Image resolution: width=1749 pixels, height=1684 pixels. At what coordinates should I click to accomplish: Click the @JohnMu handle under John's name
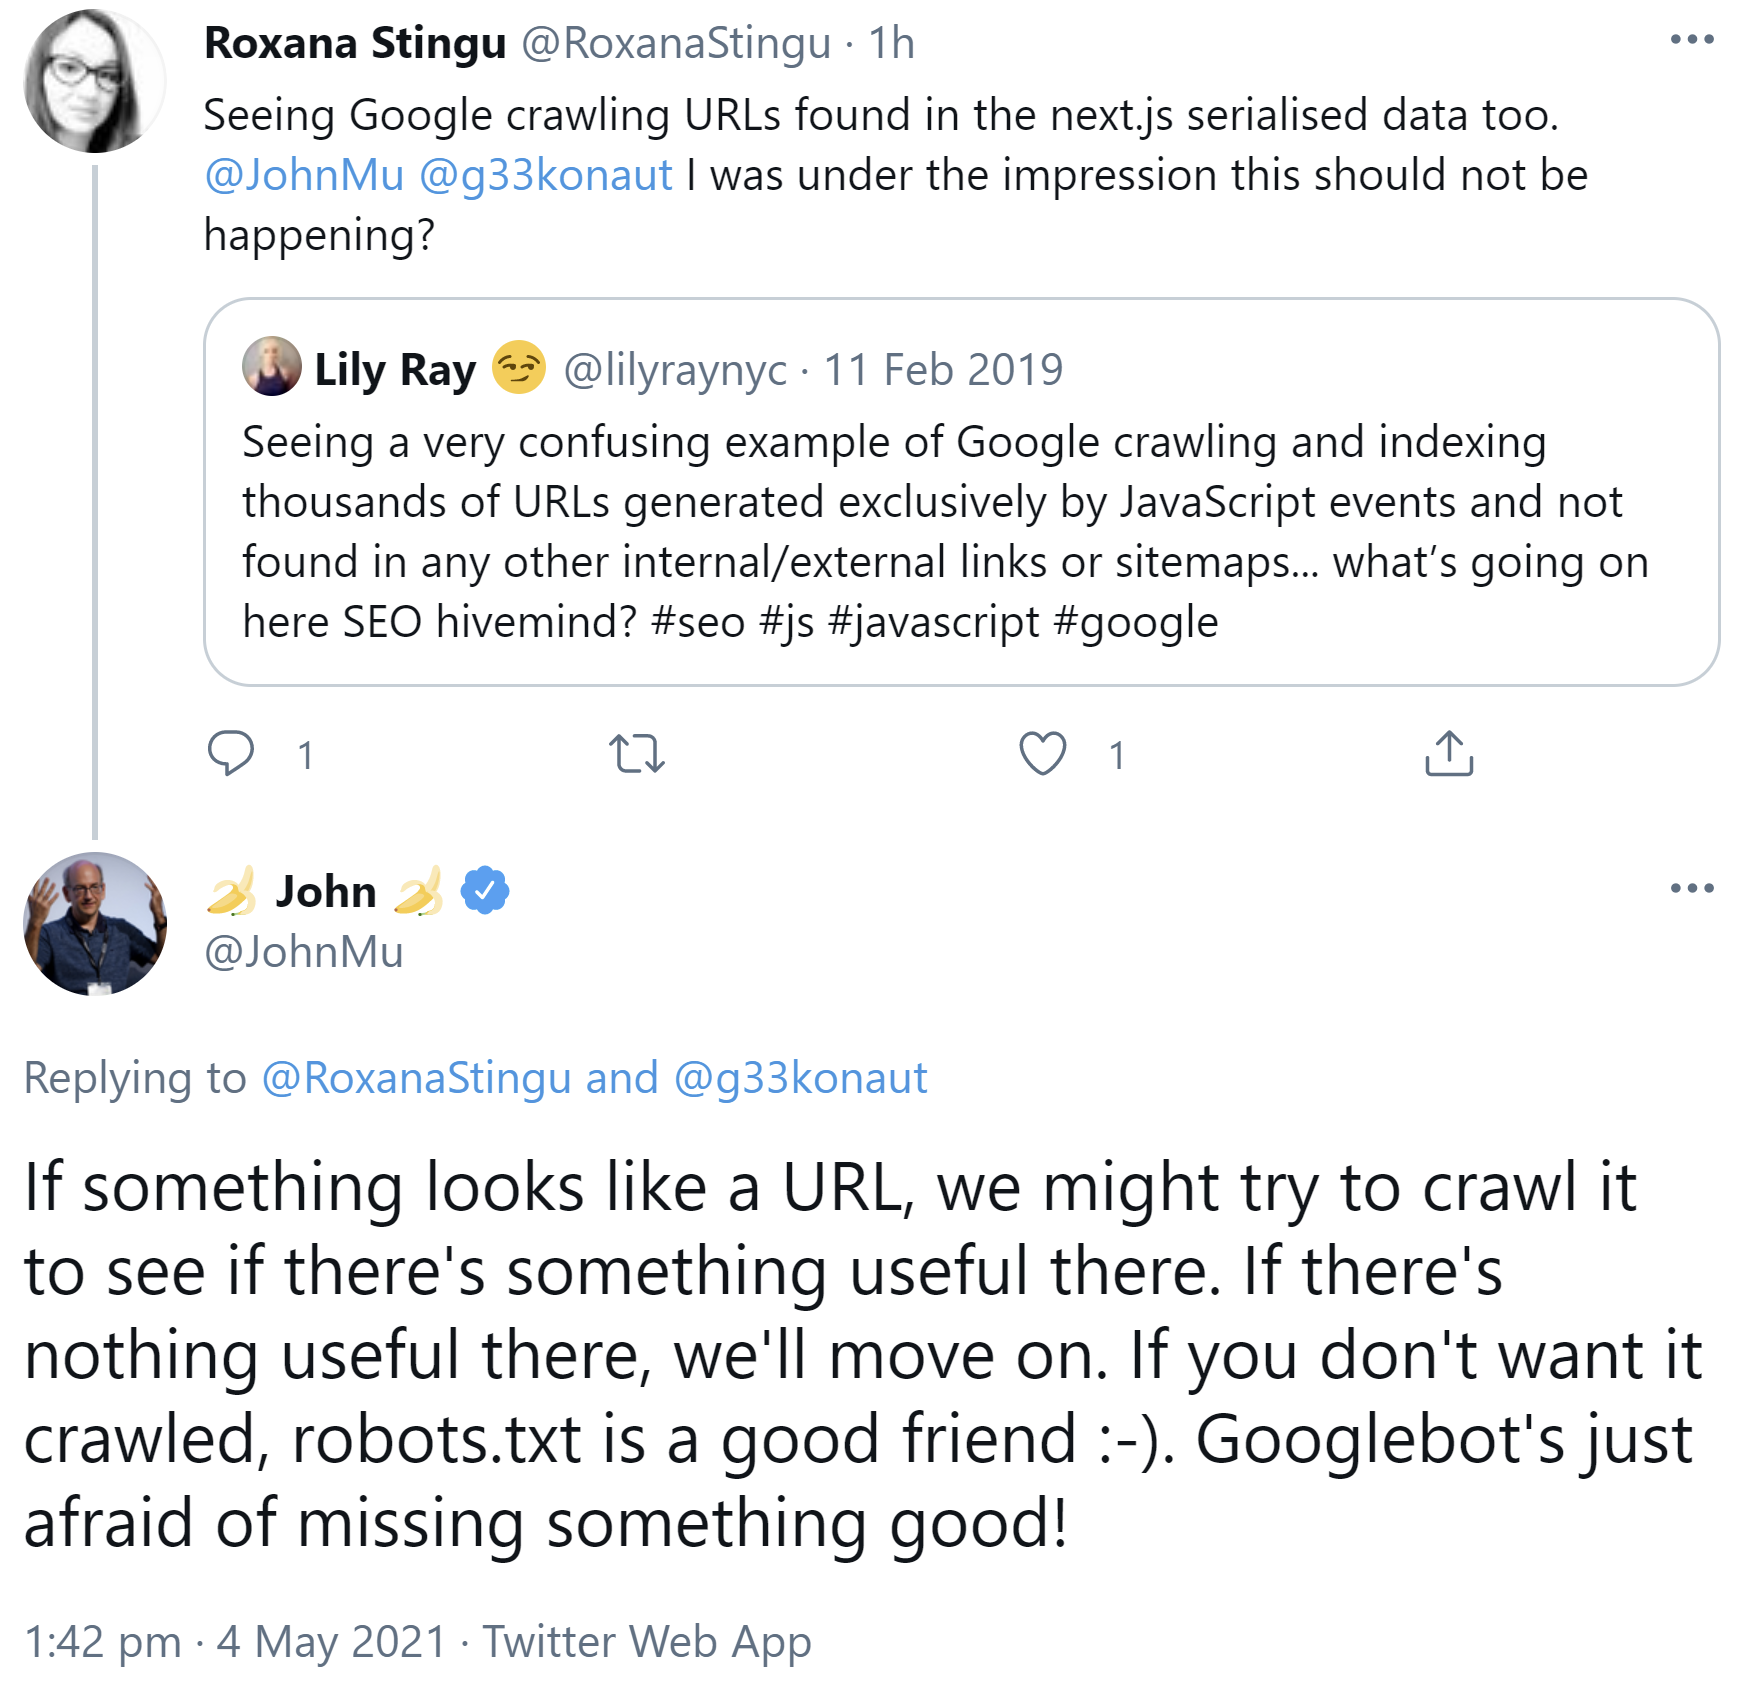[x=304, y=951]
